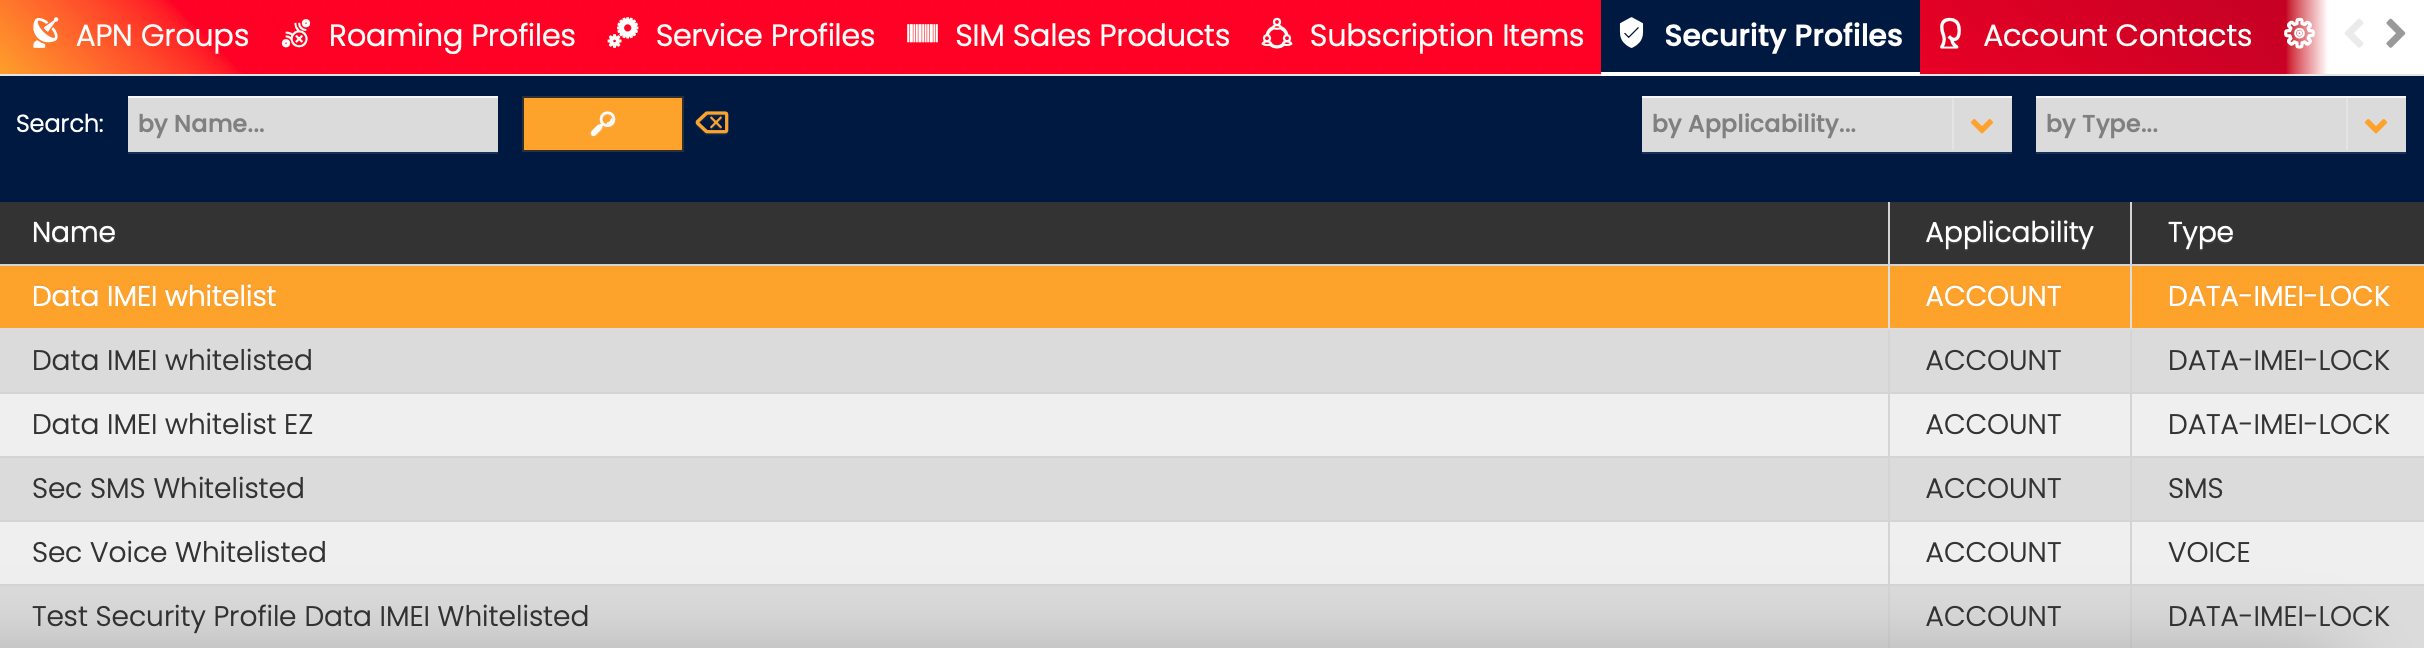
Task: Open the Subscription Items tab
Action: (x=1446, y=36)
